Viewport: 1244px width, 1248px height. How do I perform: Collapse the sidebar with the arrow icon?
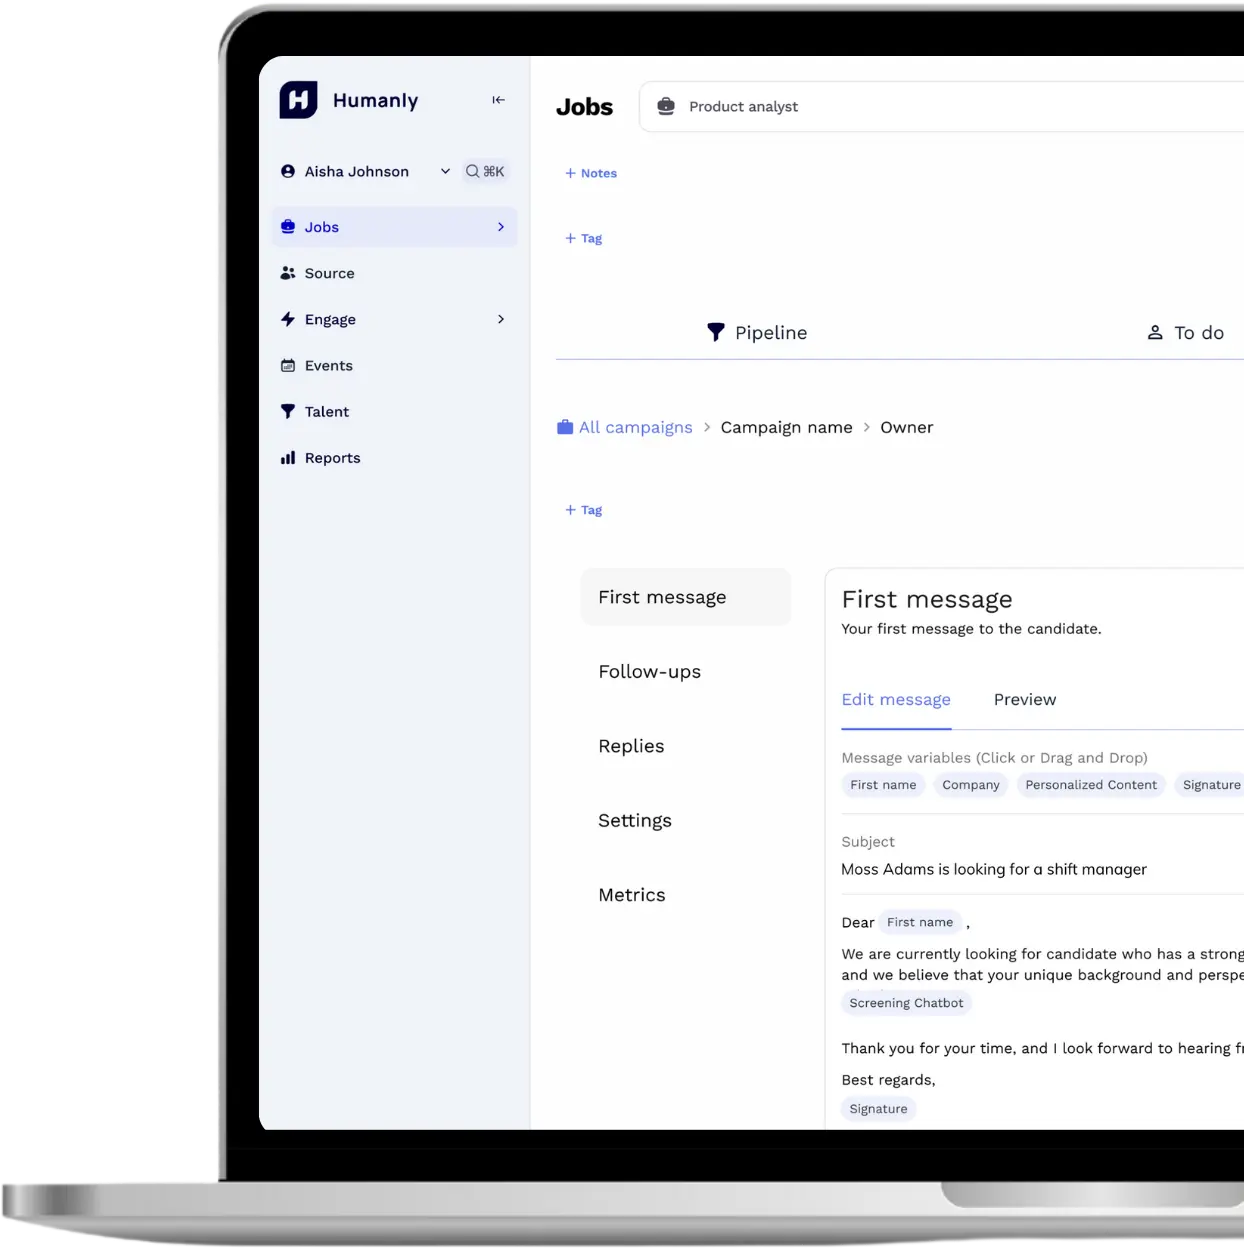point(498,100)
